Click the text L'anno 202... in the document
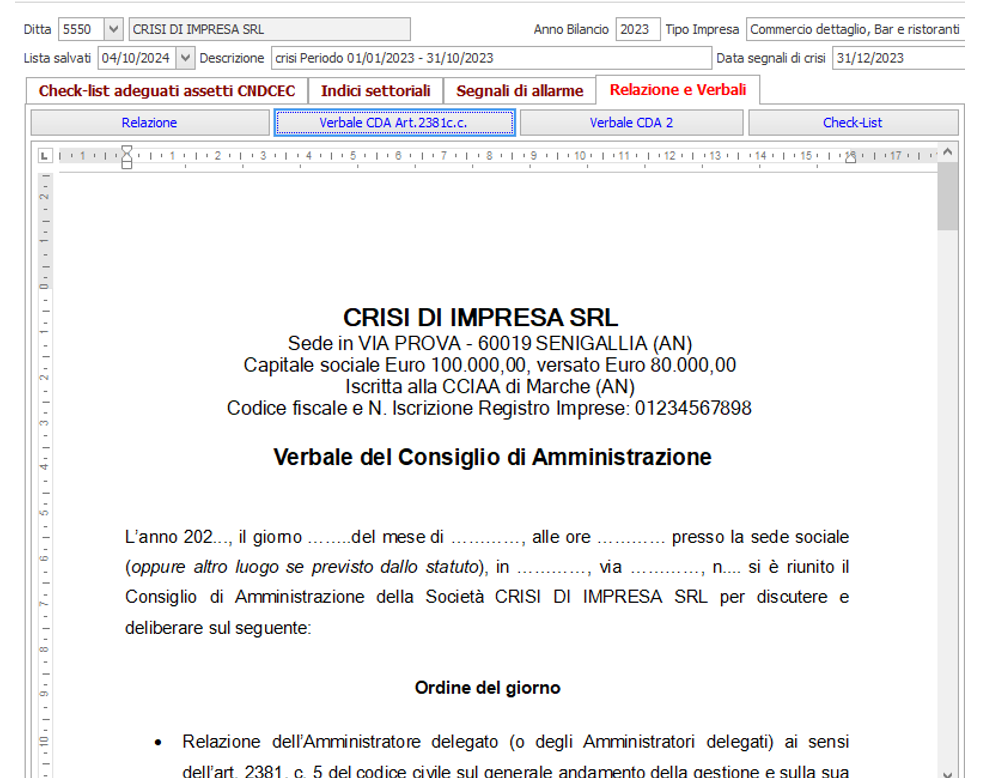 coord(178,537)
